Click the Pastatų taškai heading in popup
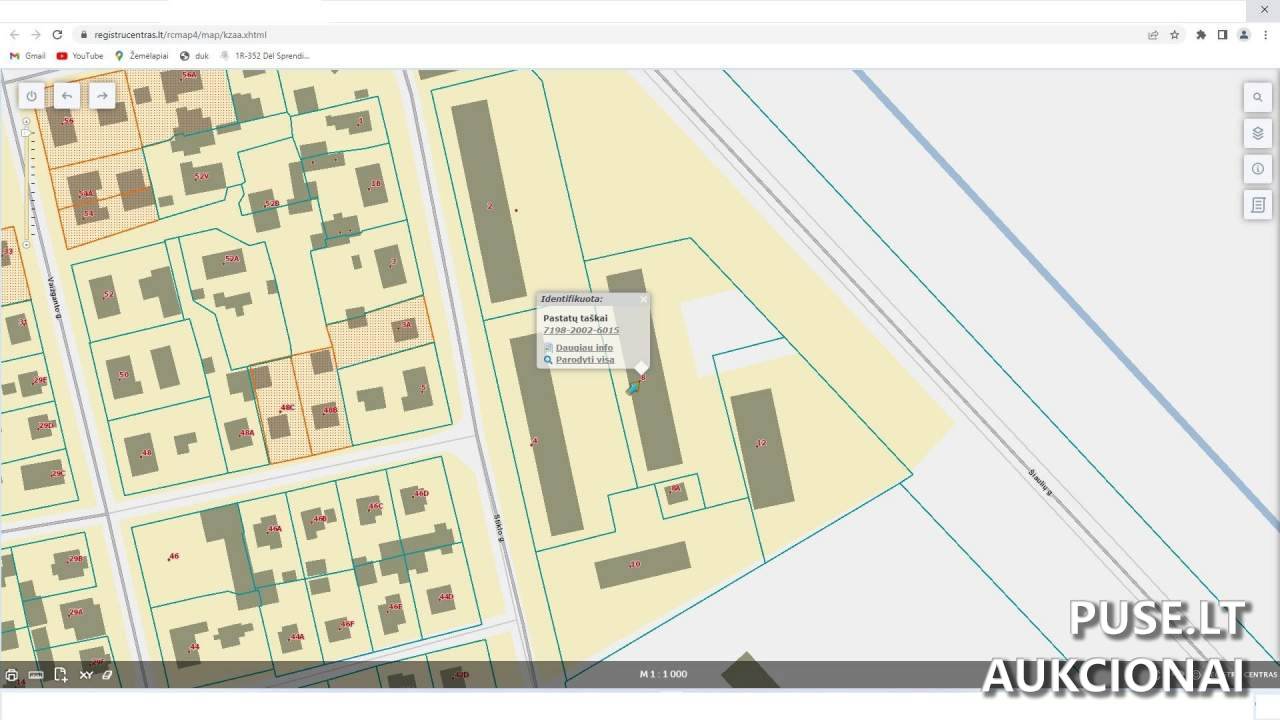The height and width of the screenshot is (720, 1280). coord(575,318)
